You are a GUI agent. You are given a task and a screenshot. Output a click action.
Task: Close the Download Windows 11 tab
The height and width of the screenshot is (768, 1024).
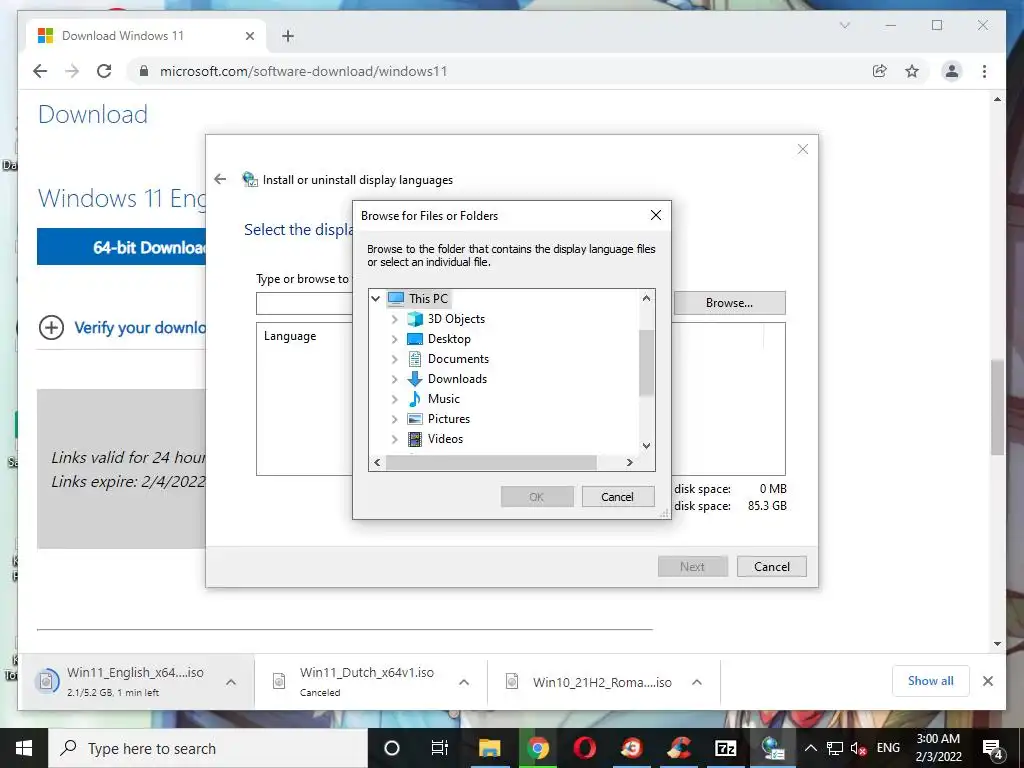click(249, 36)
